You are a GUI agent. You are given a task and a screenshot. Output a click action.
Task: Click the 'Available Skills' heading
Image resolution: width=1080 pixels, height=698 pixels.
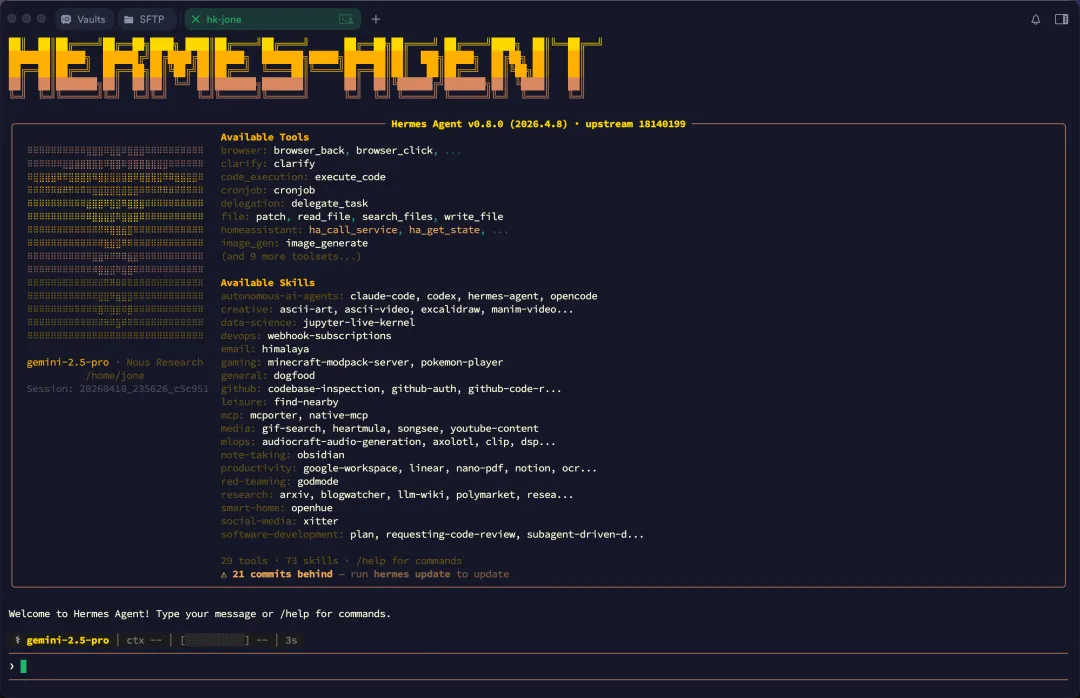[x=267, y=283]
